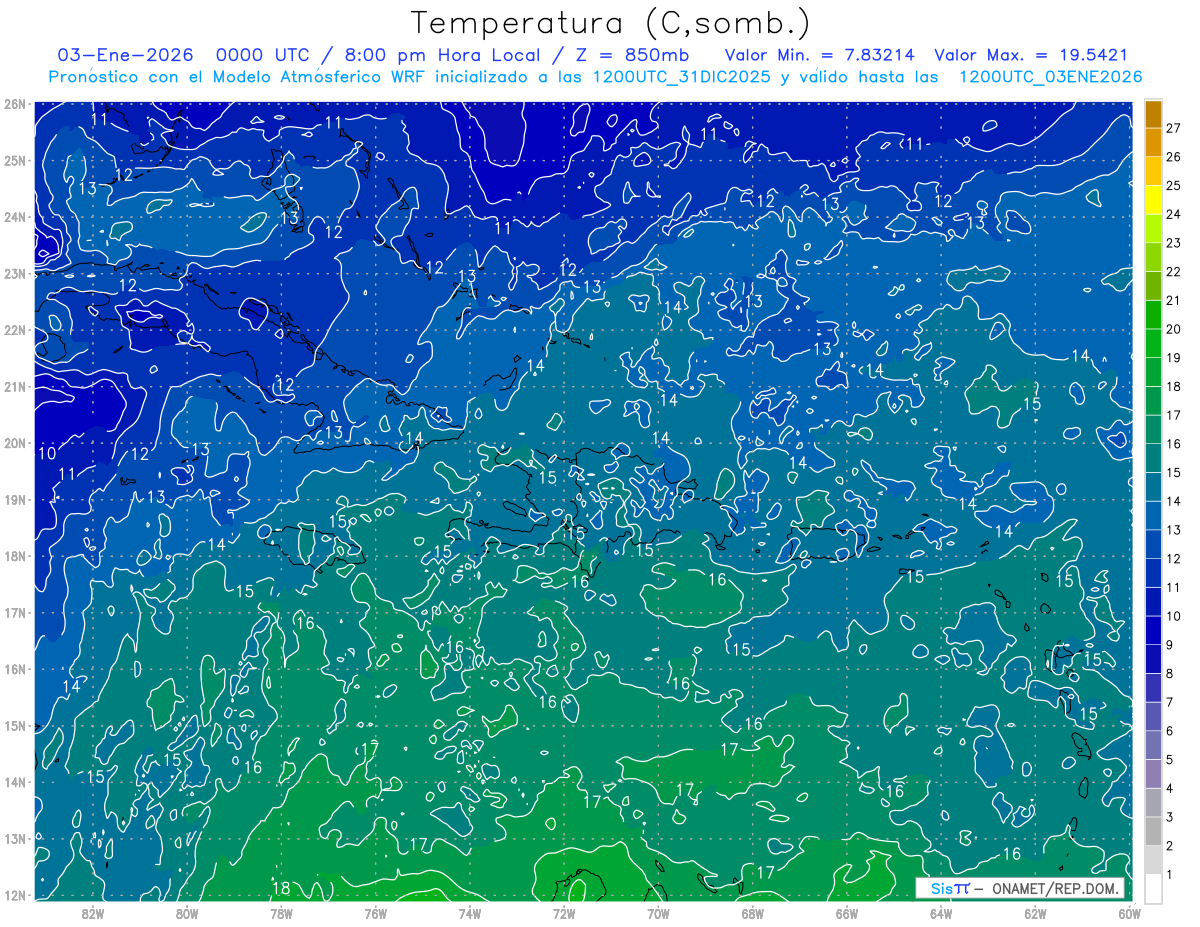
Task: Click the 70W longitude axis label
Action: tap(658, 913)
